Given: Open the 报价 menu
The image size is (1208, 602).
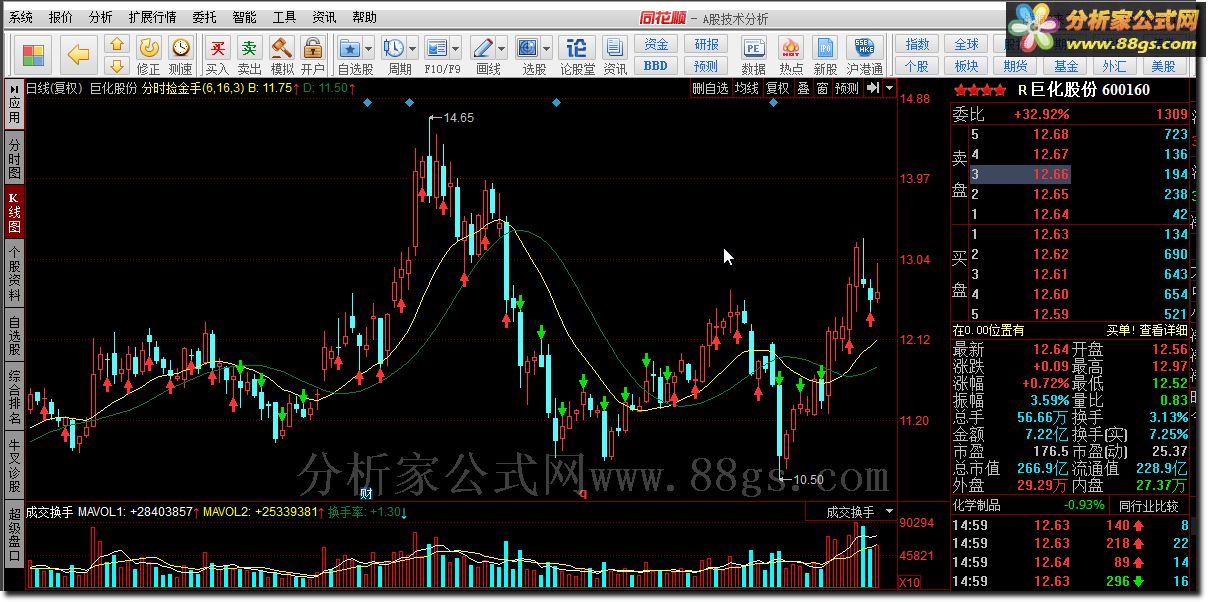Looking at the screenshot, I should click(61, 17).
